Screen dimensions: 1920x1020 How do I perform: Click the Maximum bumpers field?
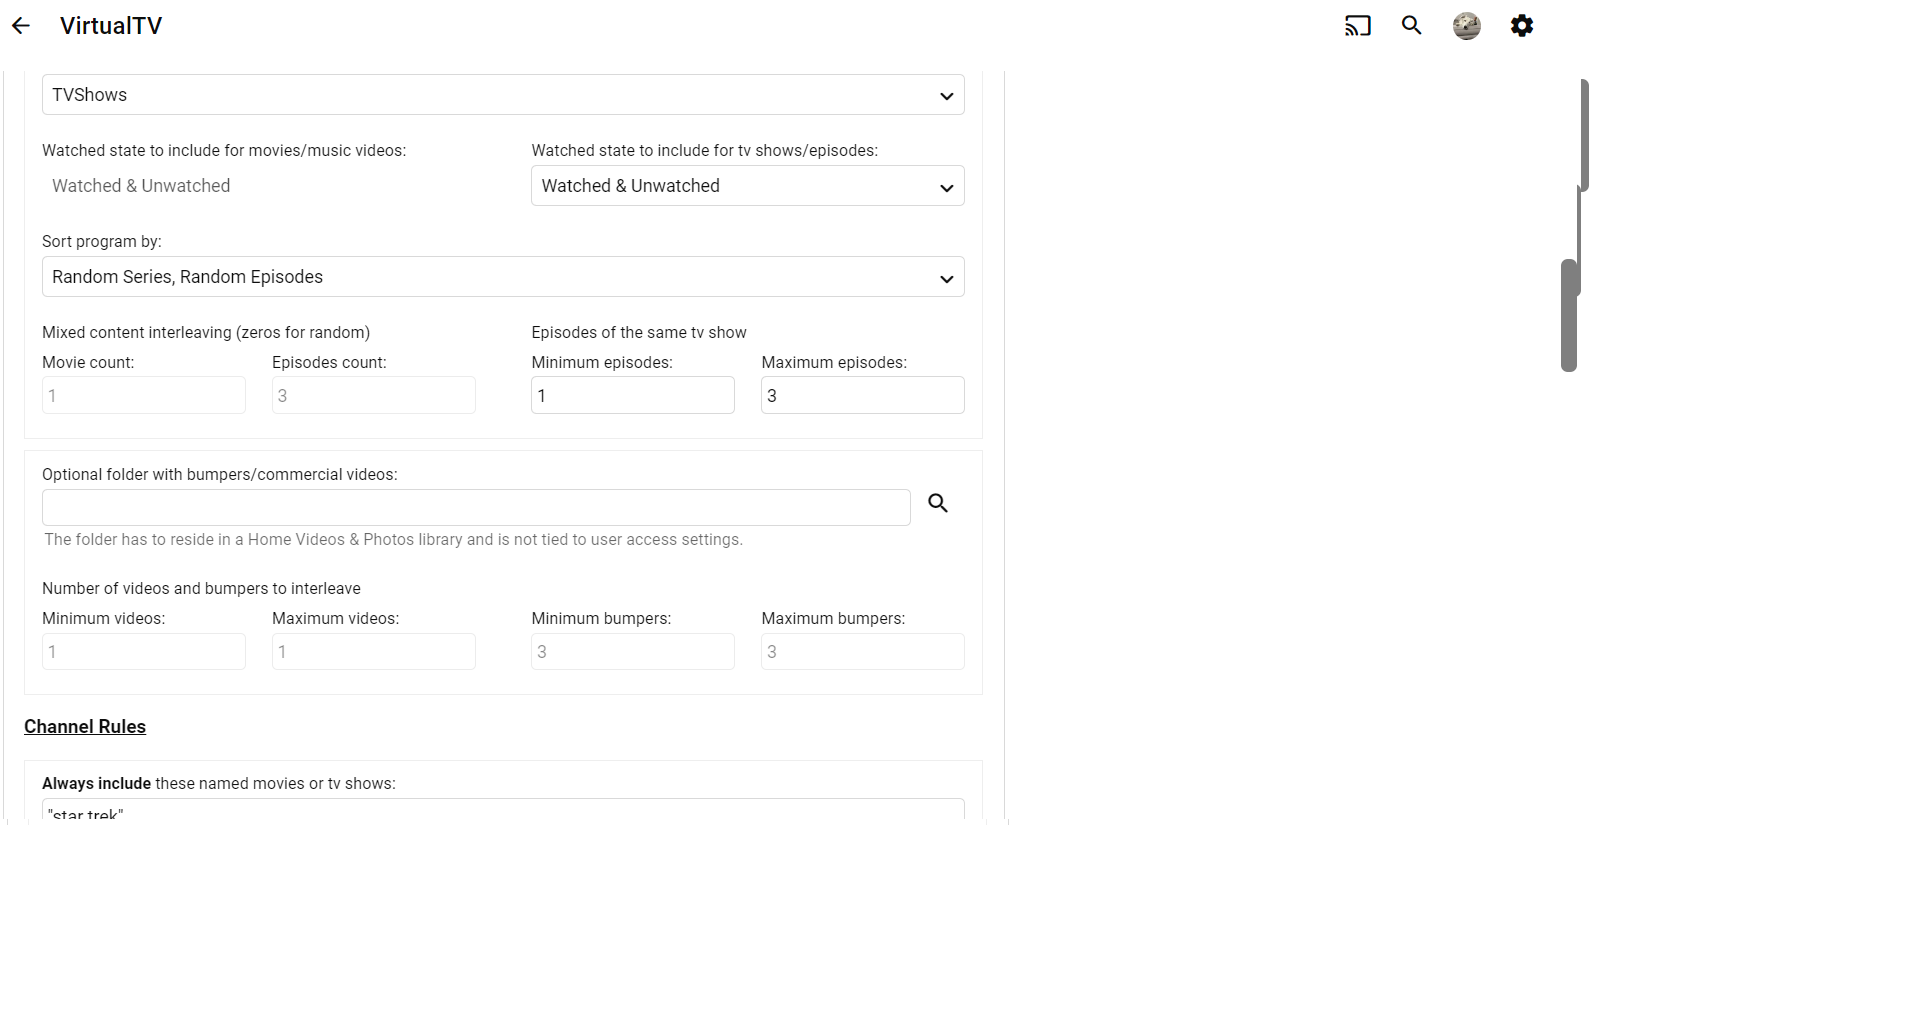pyautogui.click(x=862, y=652)
